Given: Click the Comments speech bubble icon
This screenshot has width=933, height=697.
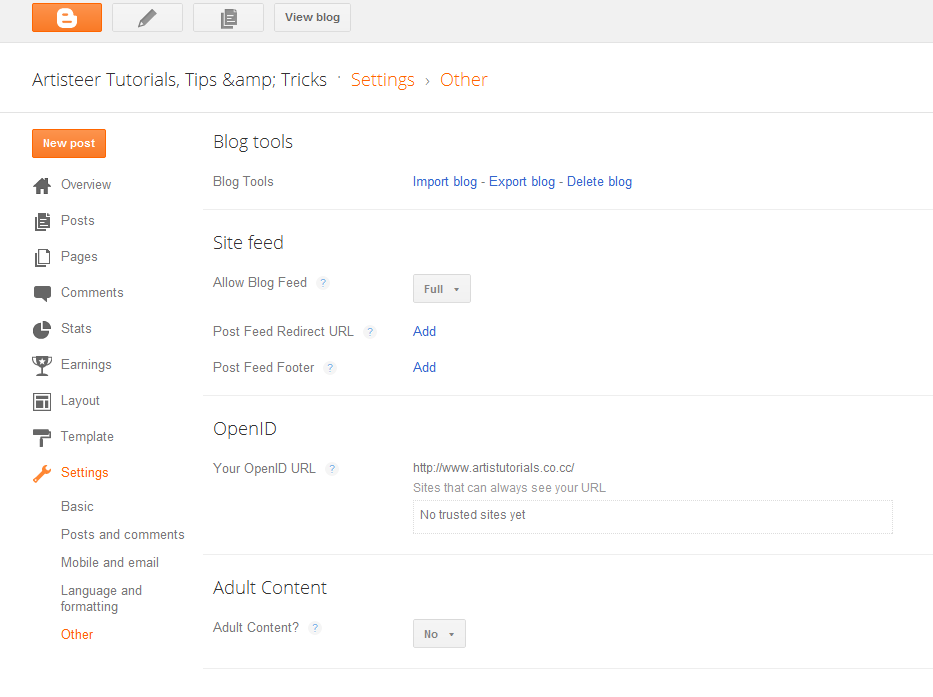Looking at the screenshot, I should 42,293.
